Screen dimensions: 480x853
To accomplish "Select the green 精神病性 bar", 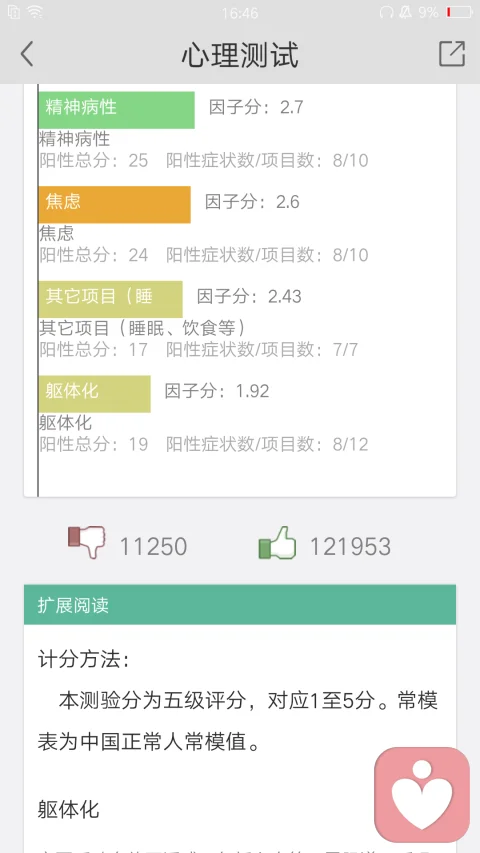I will pyautogui.click(x=116, y=110).
